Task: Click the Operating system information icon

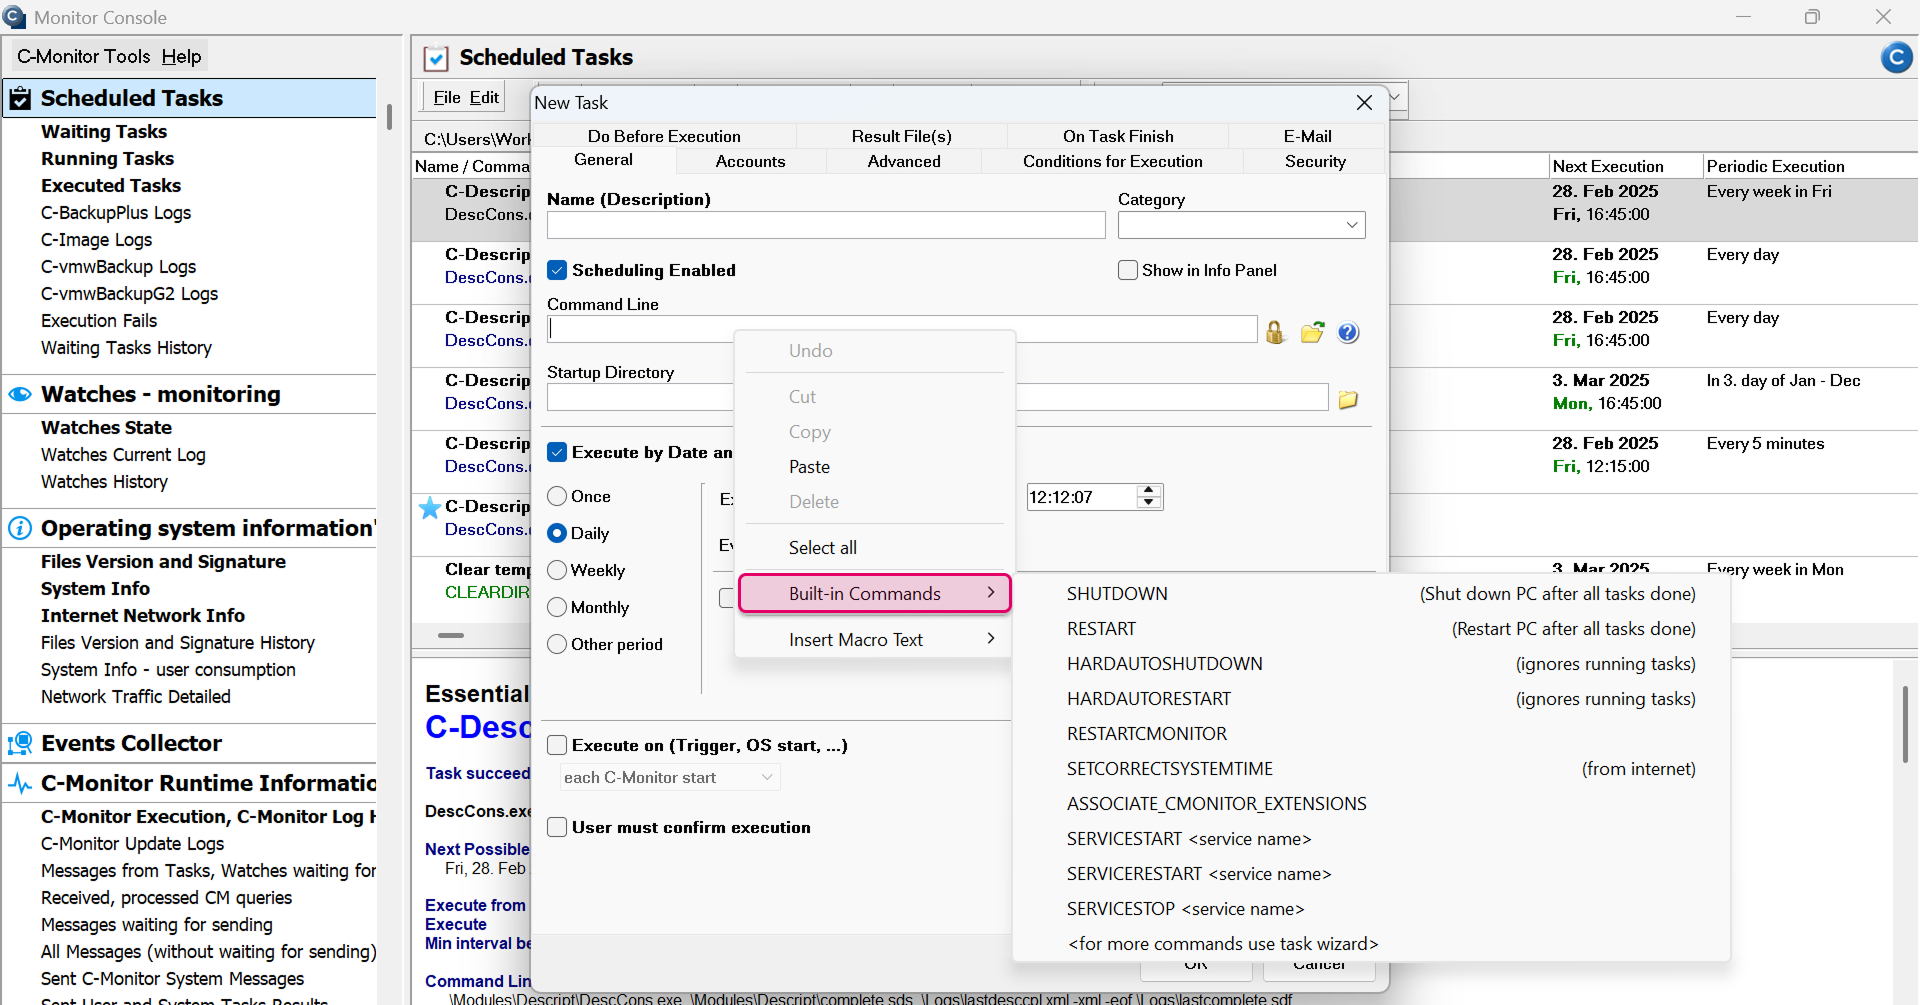Action: point(20,528)
